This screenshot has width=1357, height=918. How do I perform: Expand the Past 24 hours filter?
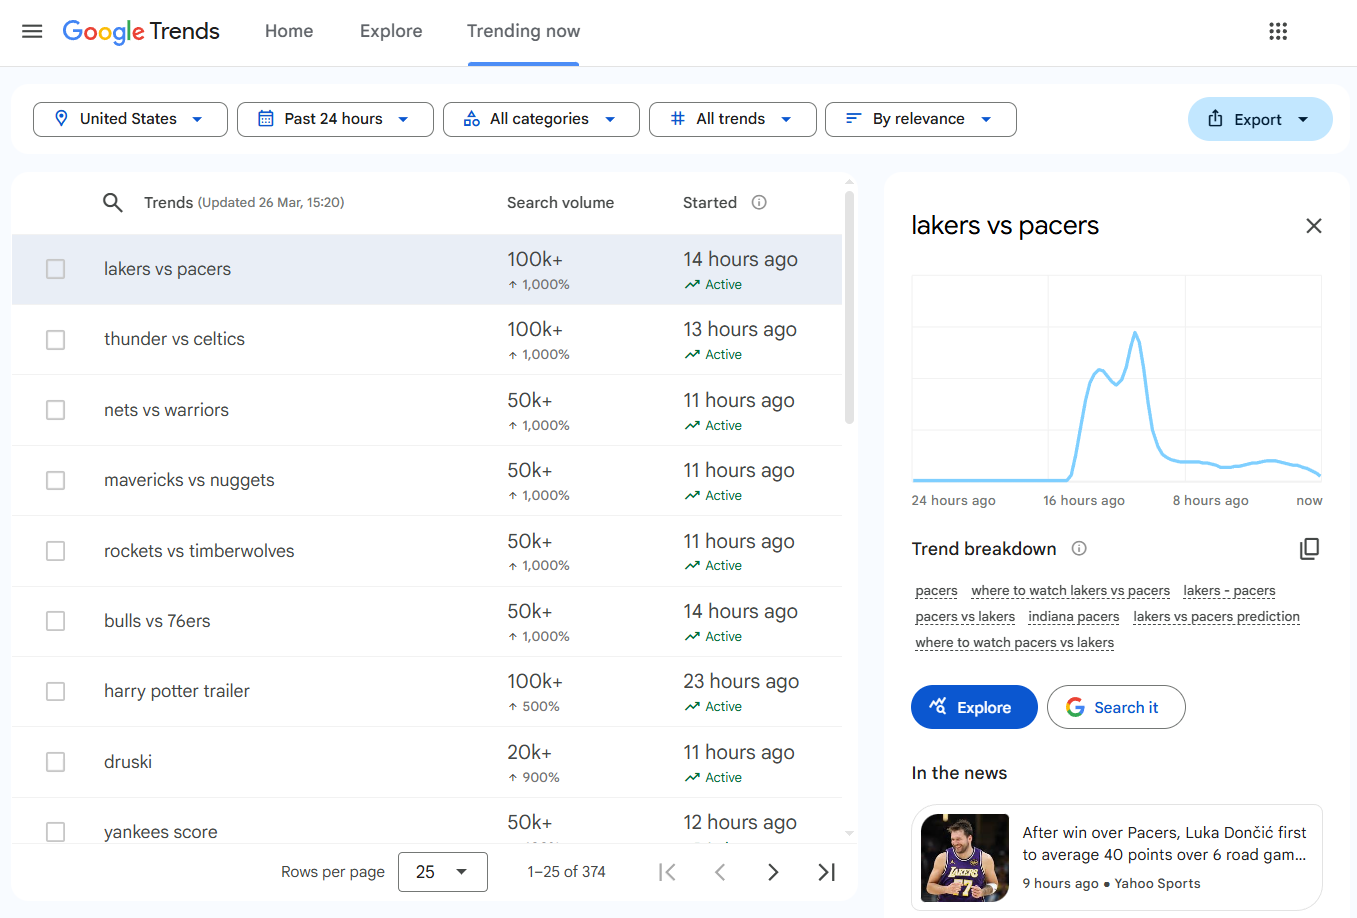[x=335, y=119]
